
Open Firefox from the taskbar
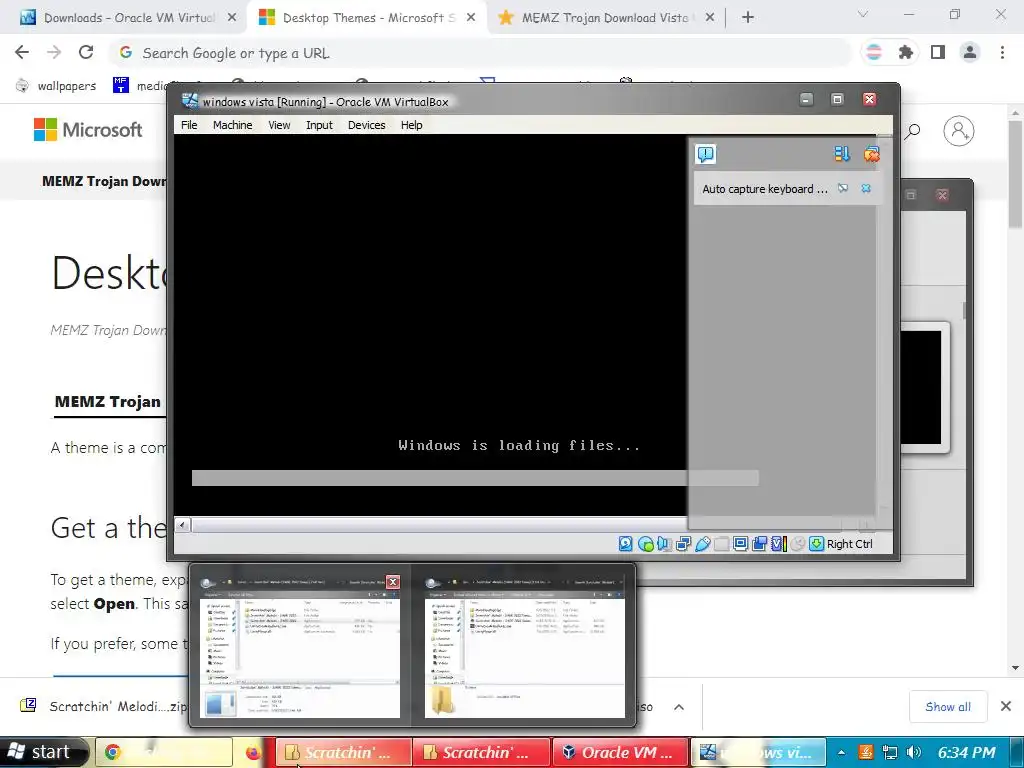[x=253, y=753]
